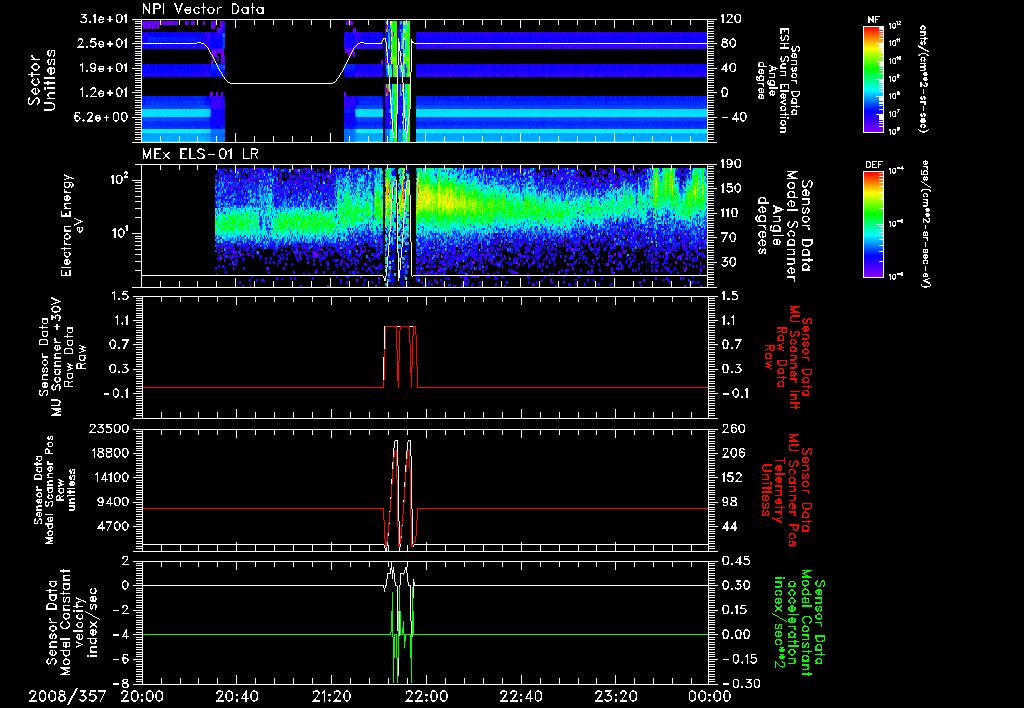Image resolution: width=1024 pixels, height=708 pixels.
Task: Click the 23500 scanner position tick value
Action: click(x=109, y=429)
